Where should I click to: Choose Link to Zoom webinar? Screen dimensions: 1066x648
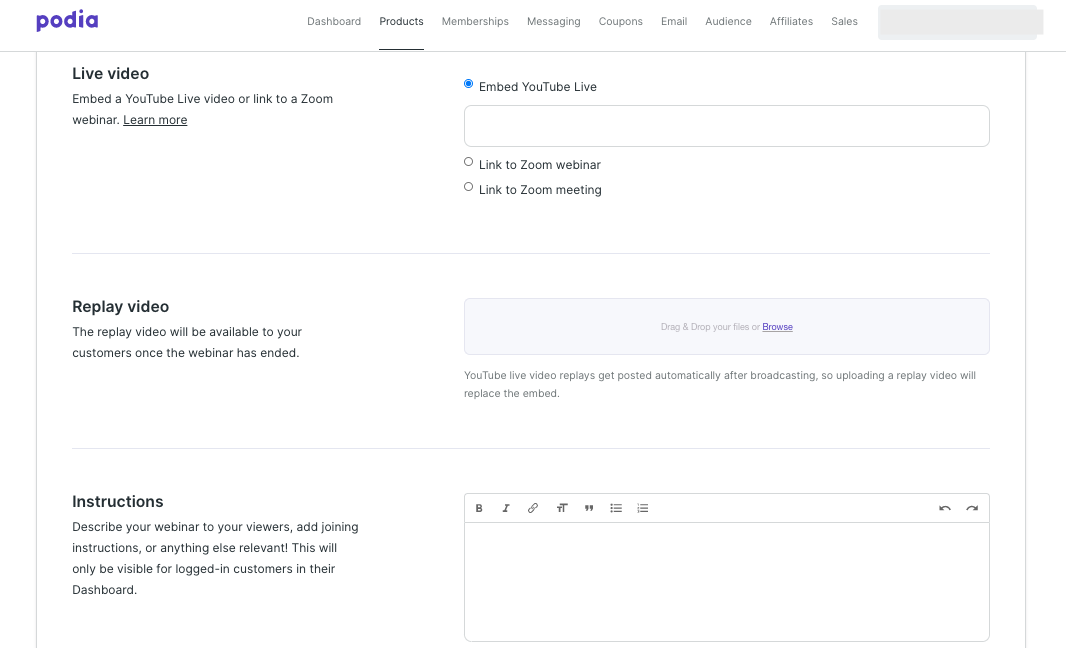point(468,161)
